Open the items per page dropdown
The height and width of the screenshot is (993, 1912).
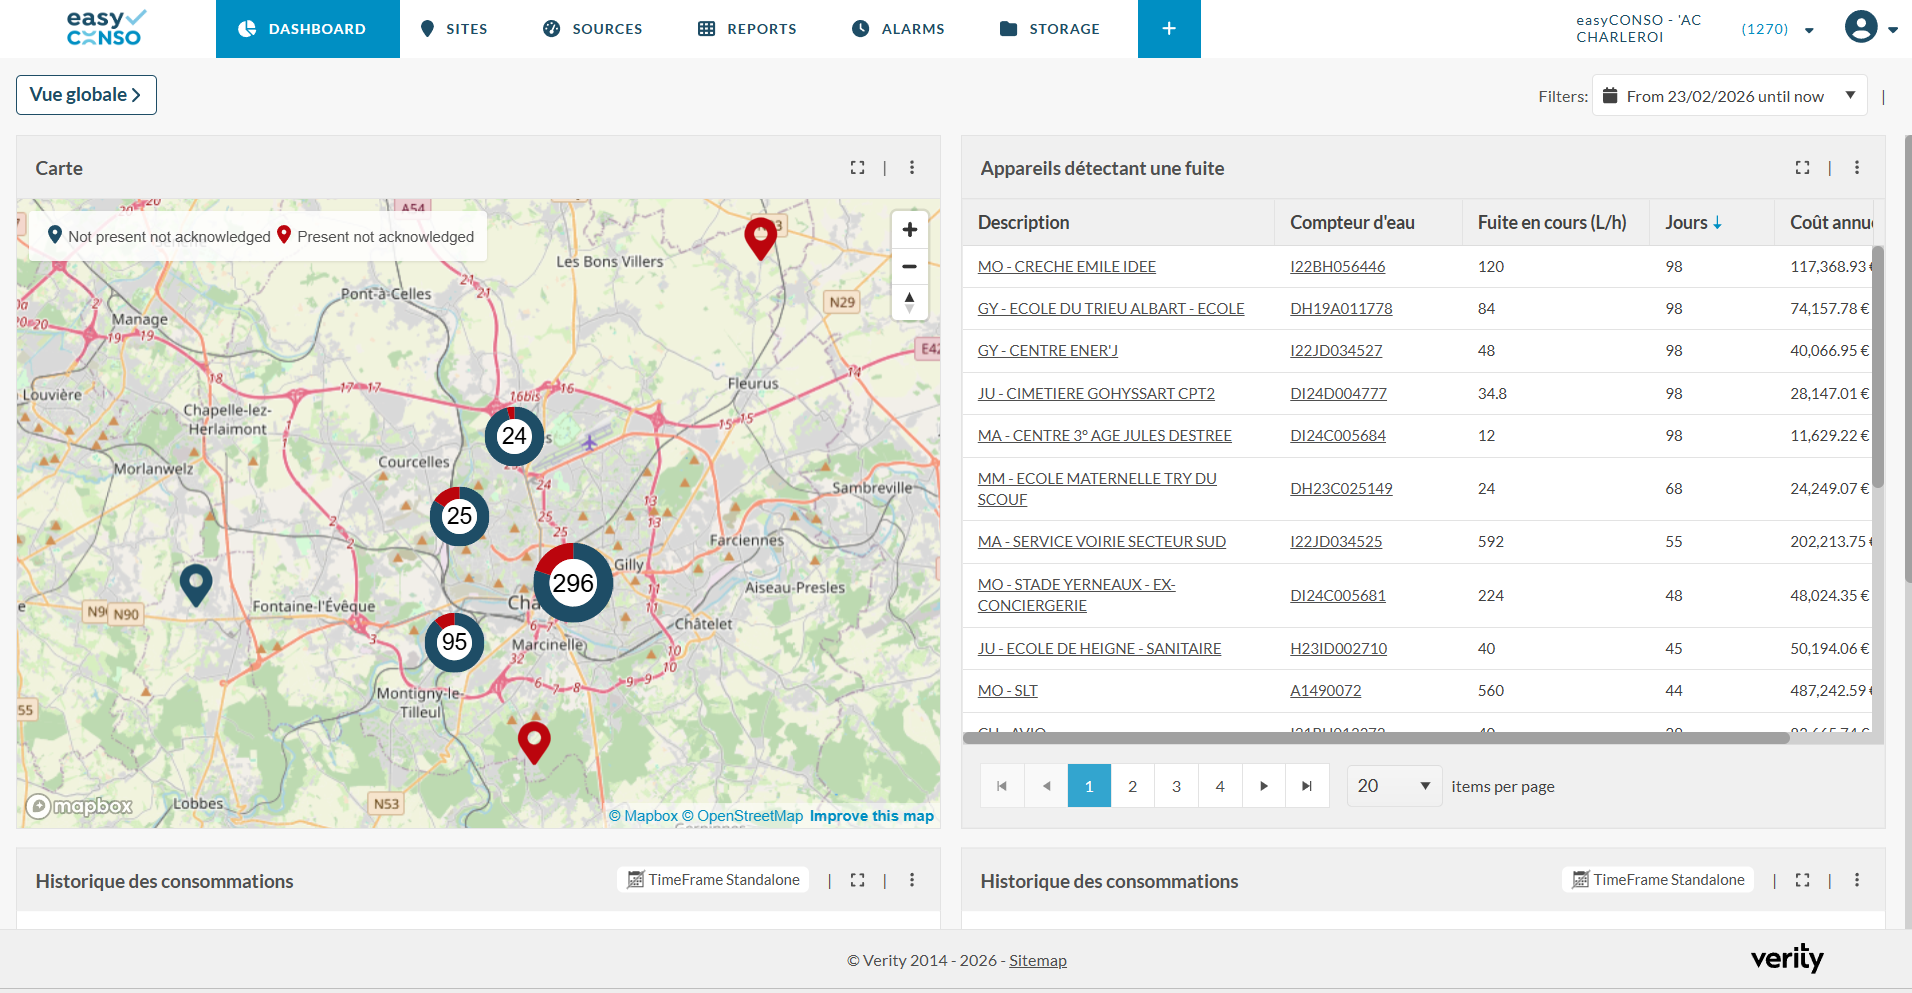[1393, 786]
